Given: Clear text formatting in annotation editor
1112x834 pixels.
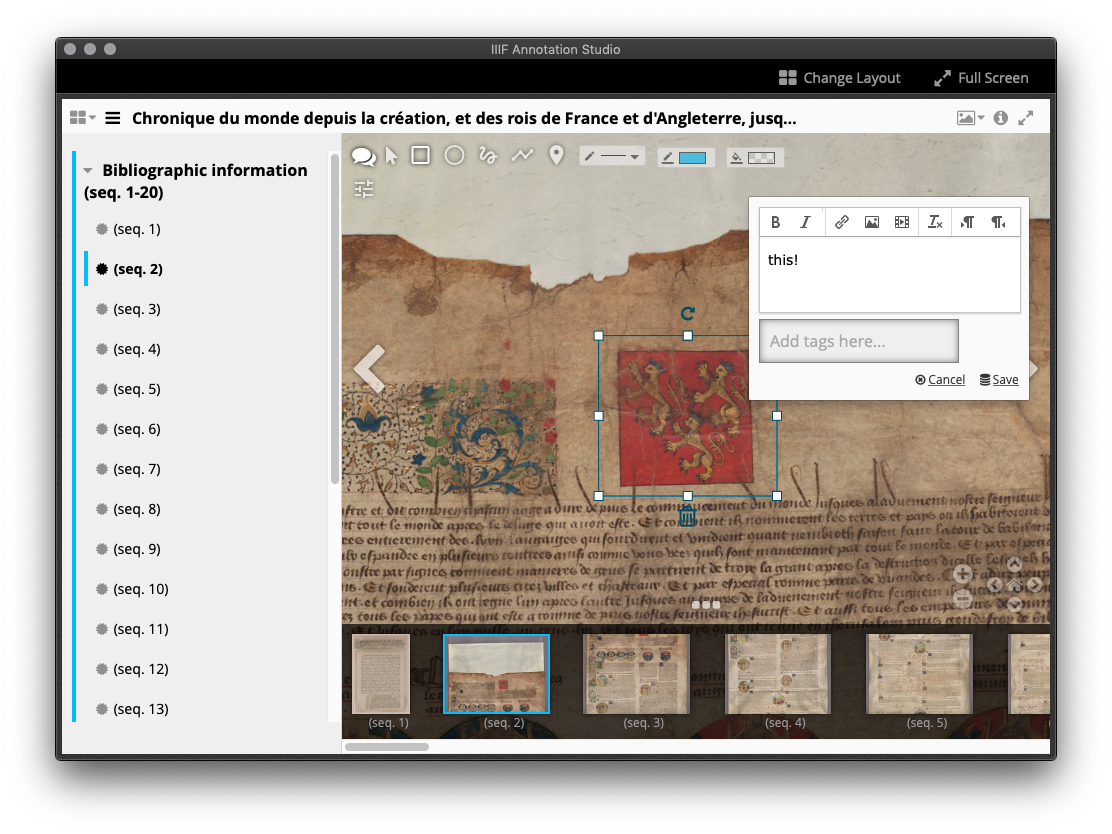Looking at the screenshot, I should (x=934, y=222).
